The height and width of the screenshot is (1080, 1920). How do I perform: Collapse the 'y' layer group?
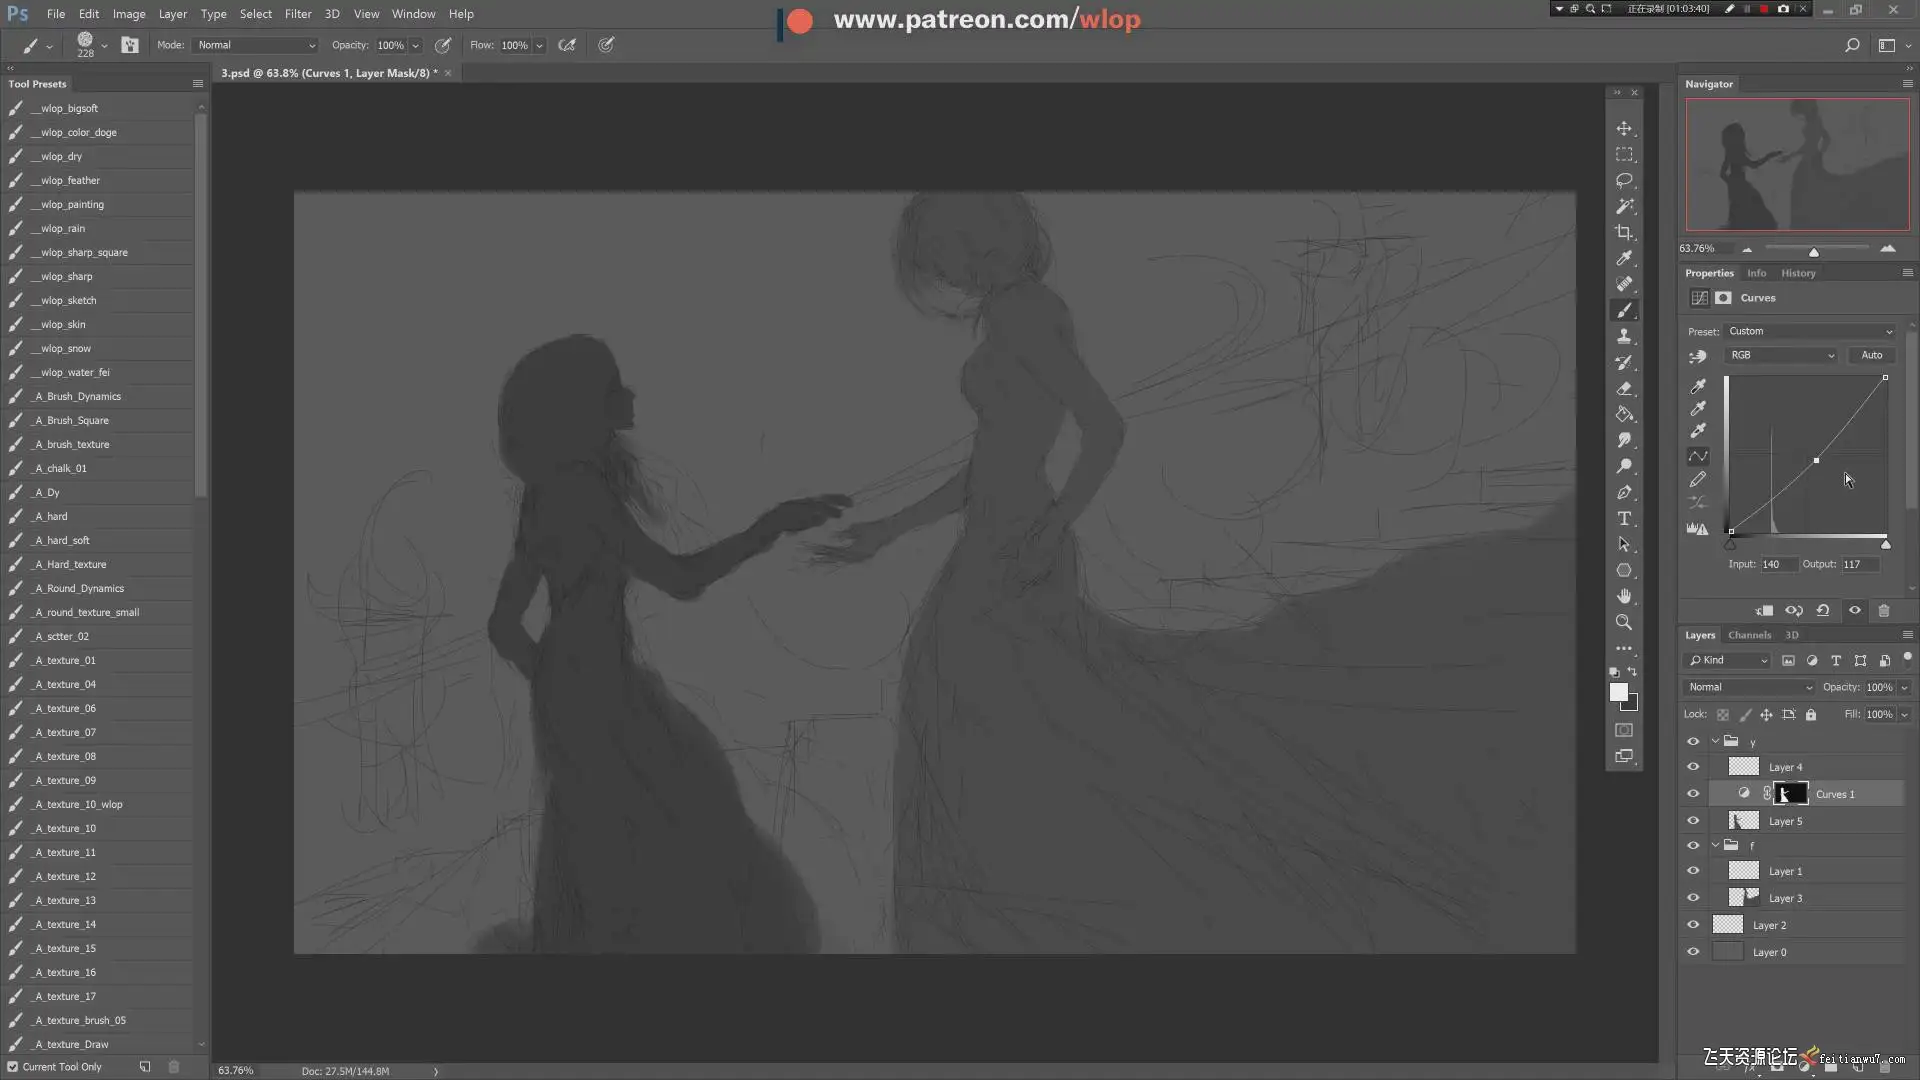pos(1715,741)
